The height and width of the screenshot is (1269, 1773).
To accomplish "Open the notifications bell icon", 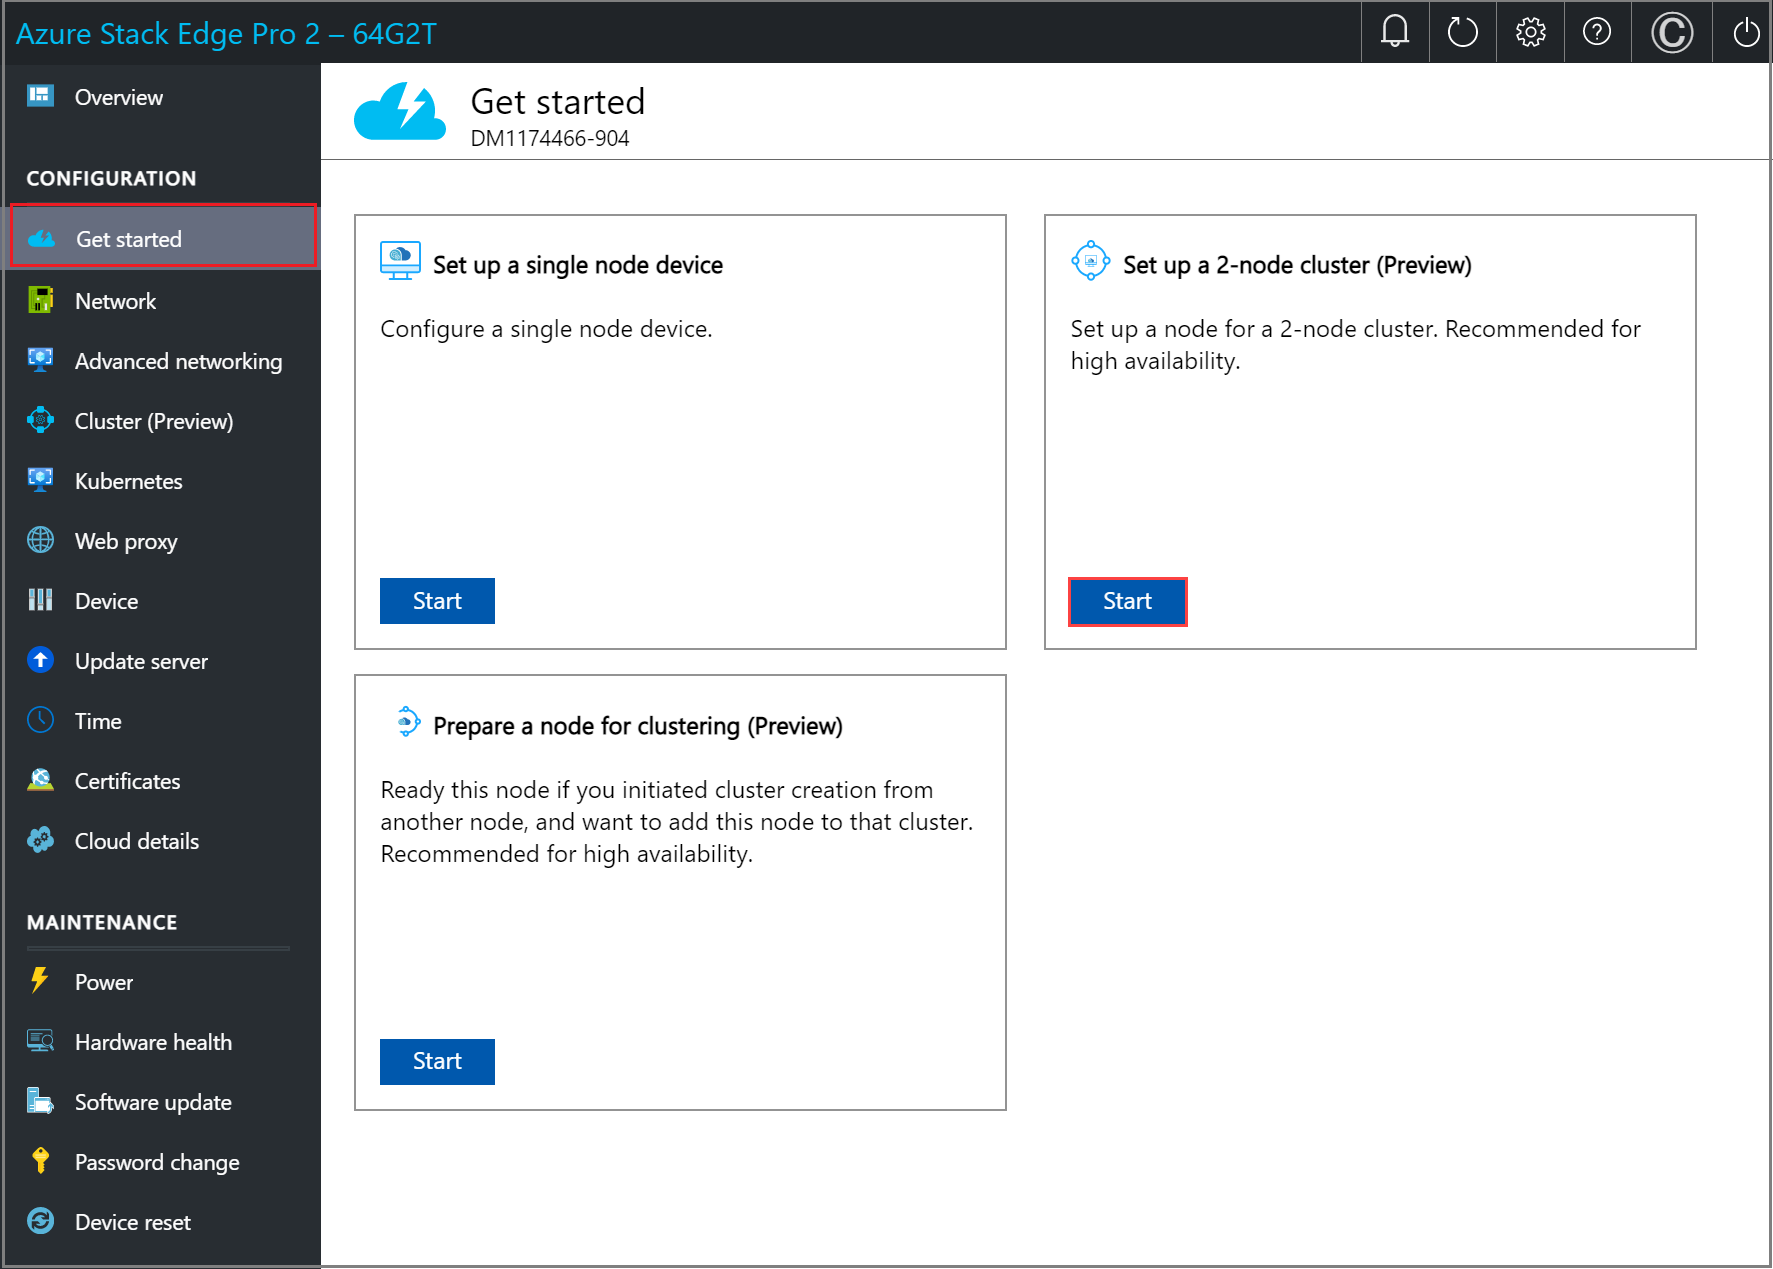I will click(1394, 32).
